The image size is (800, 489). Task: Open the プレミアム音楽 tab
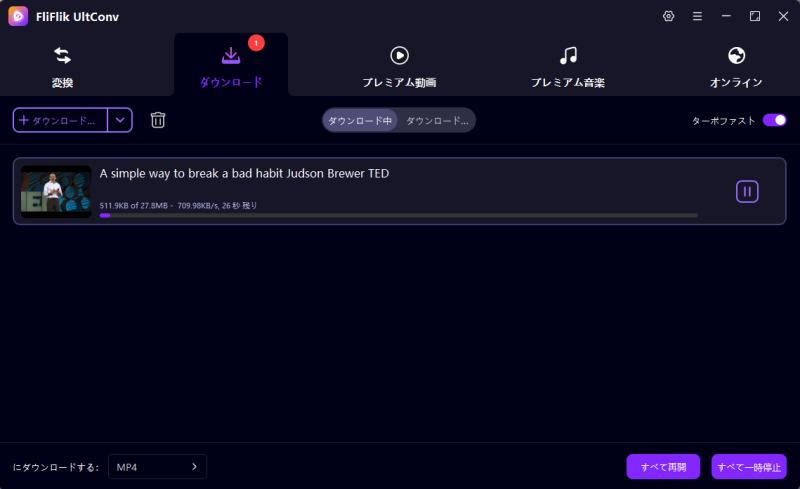tap(568, 67)
